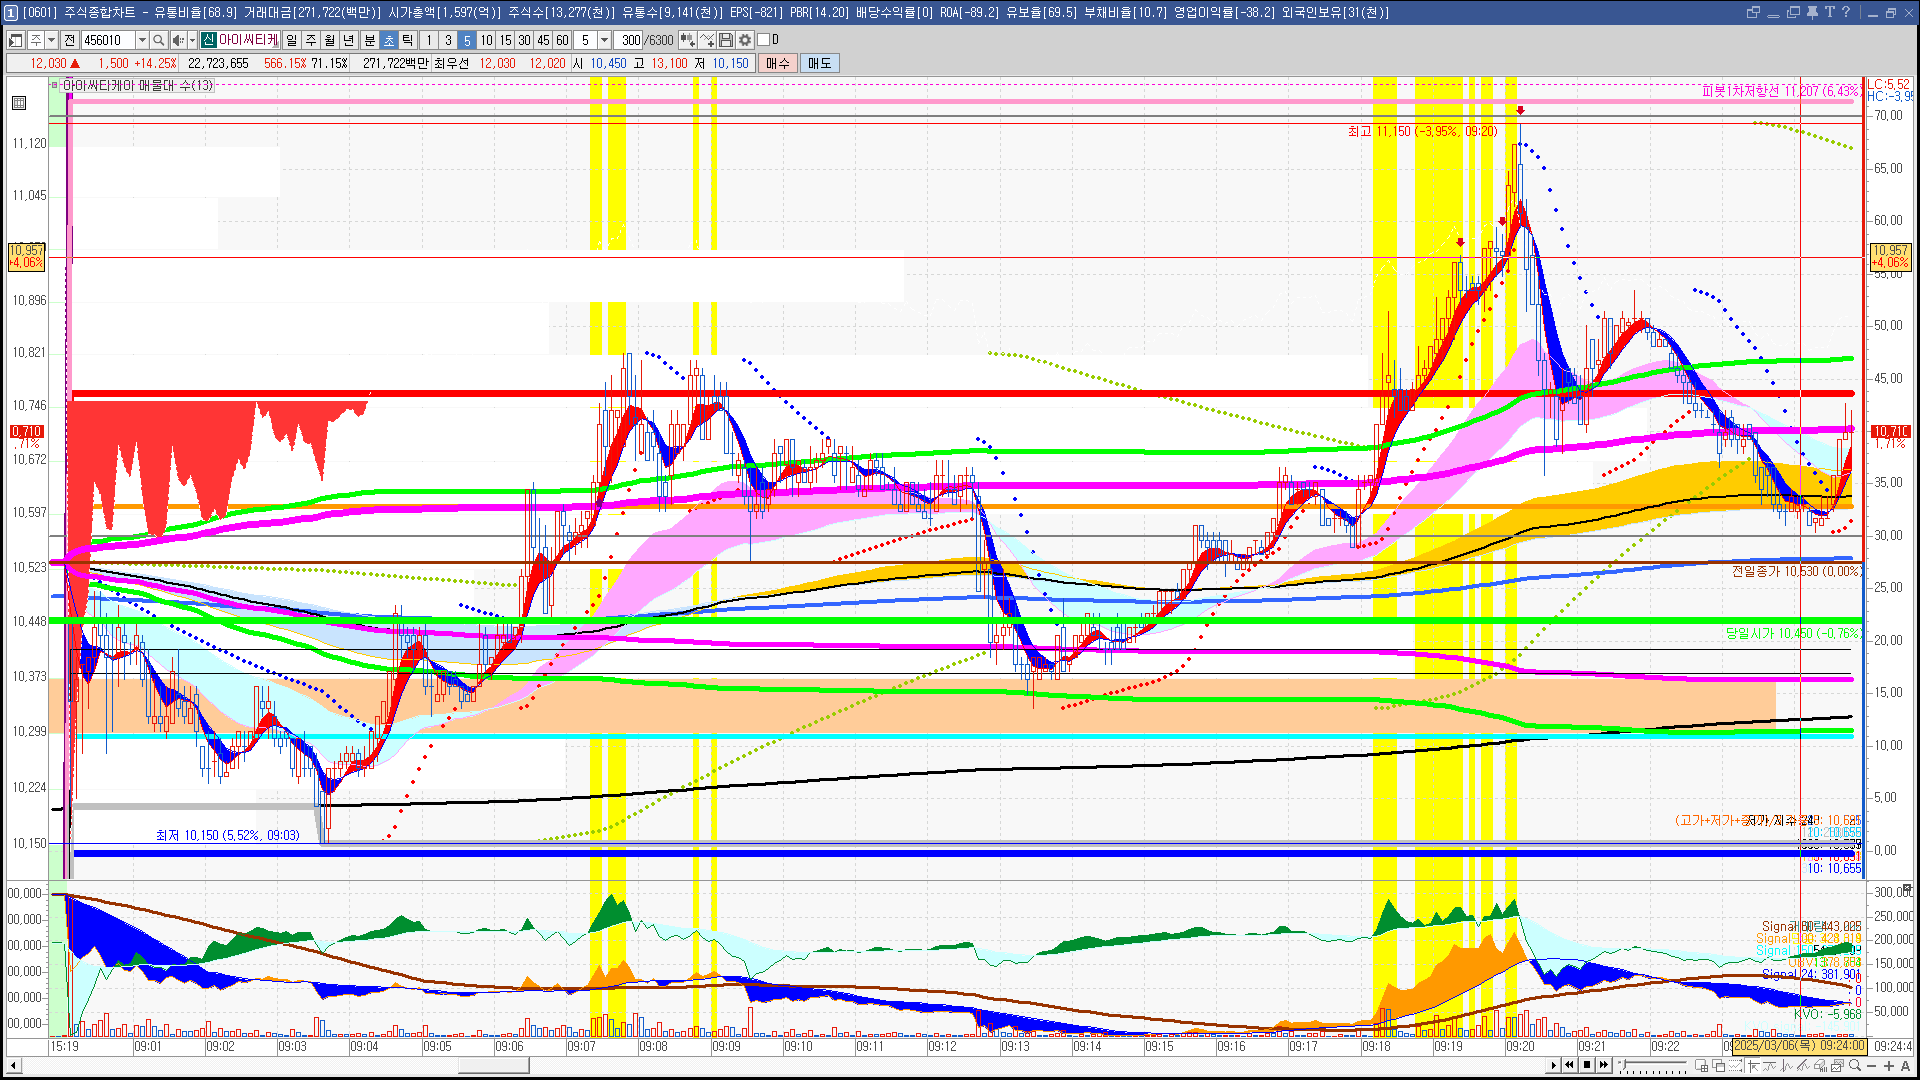Select the 초 (seconds) period toggle
This screenshot has width=1920, height=1080.
pos(389,40)
